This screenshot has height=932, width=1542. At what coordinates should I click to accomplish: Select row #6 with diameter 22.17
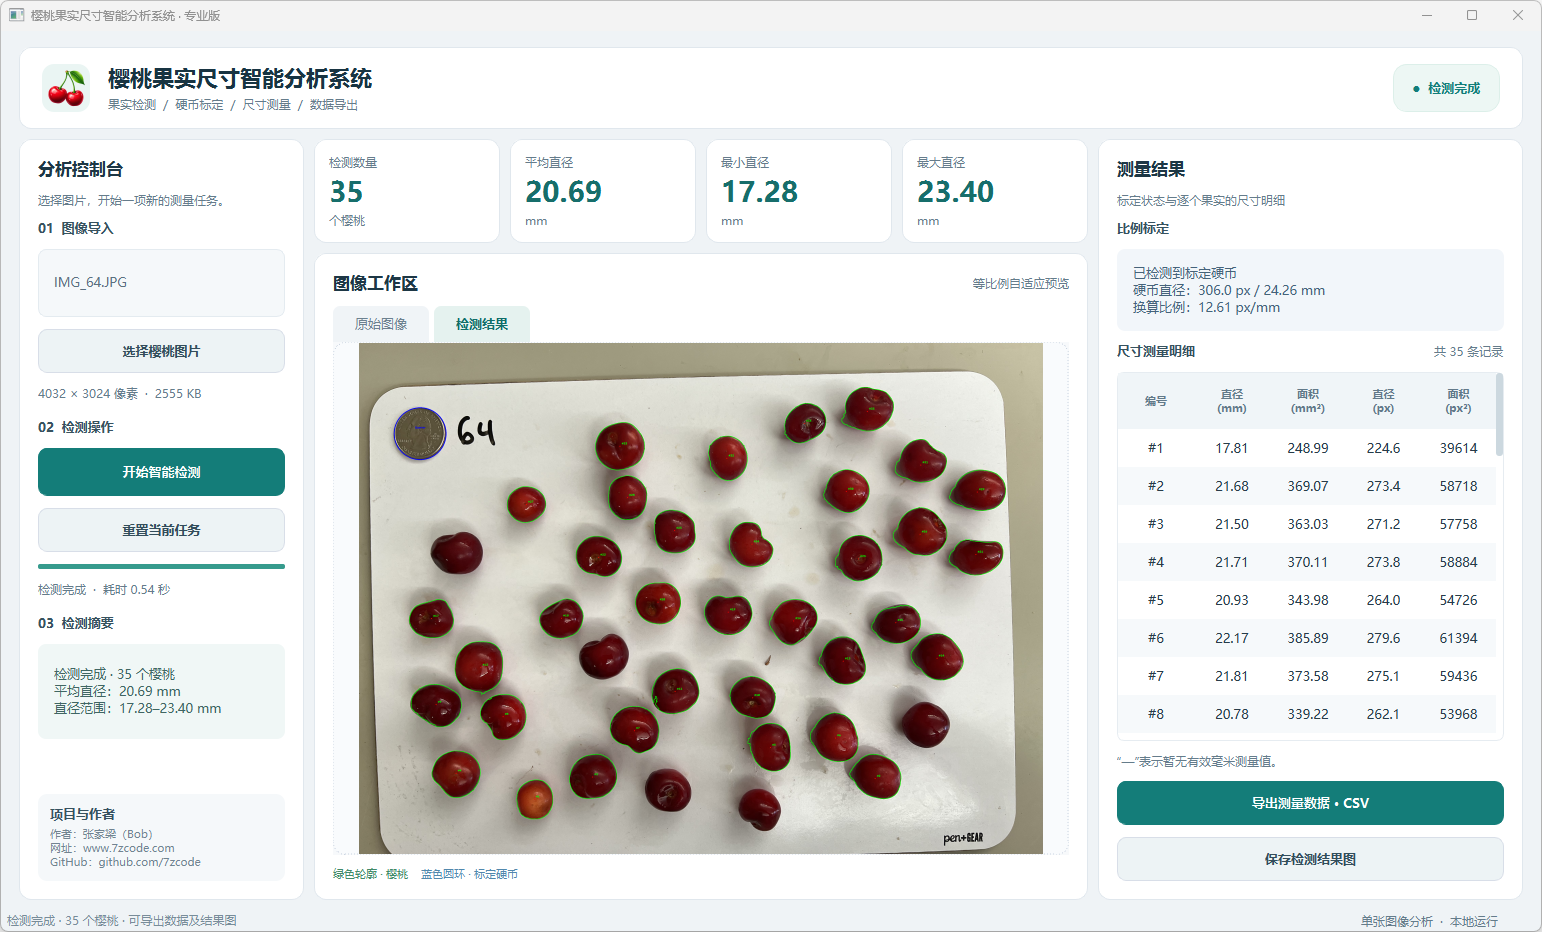coord(1307,638)
